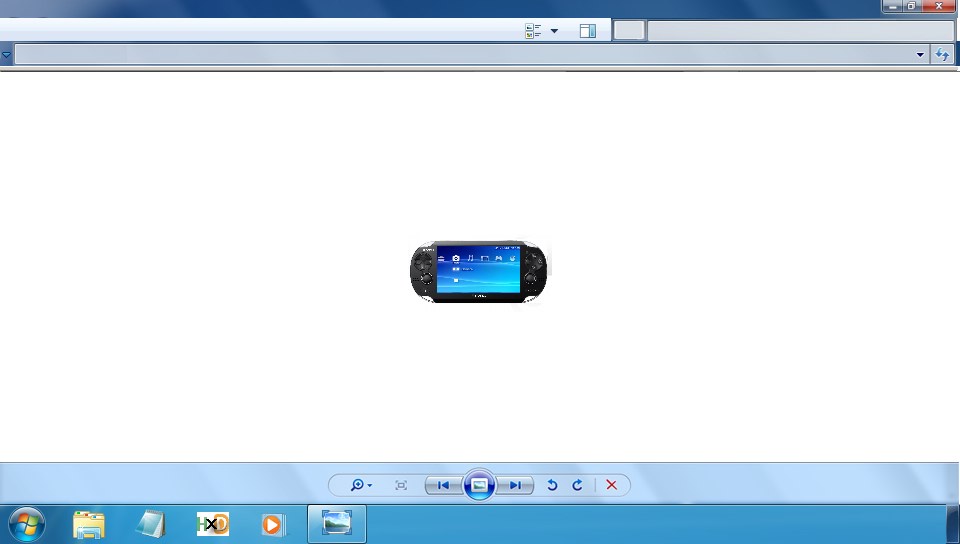Open Notepad from the taskbar
This screenshot has height=544, width=960.
[x=151, y=524]
